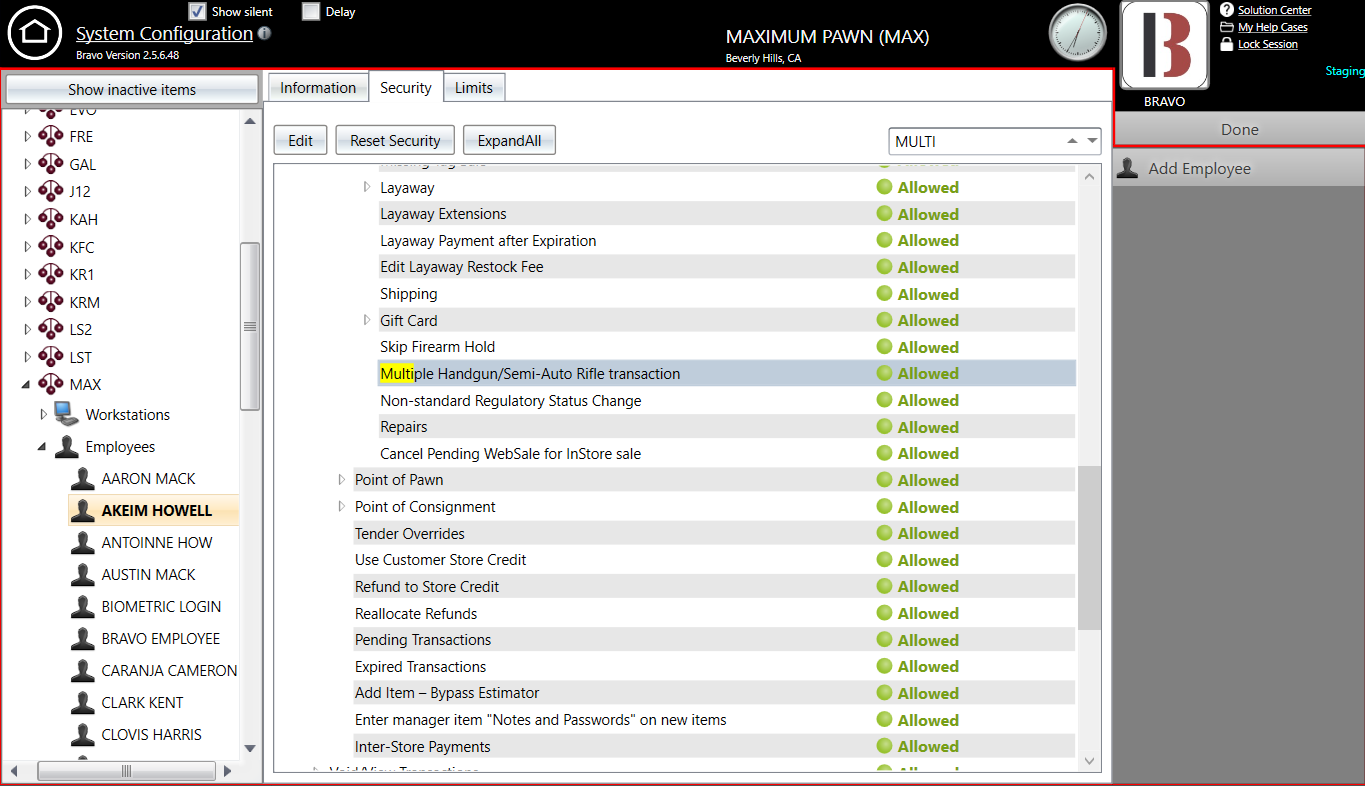Open the Limits tab
1365x786 pixels.
pos(474,88)
